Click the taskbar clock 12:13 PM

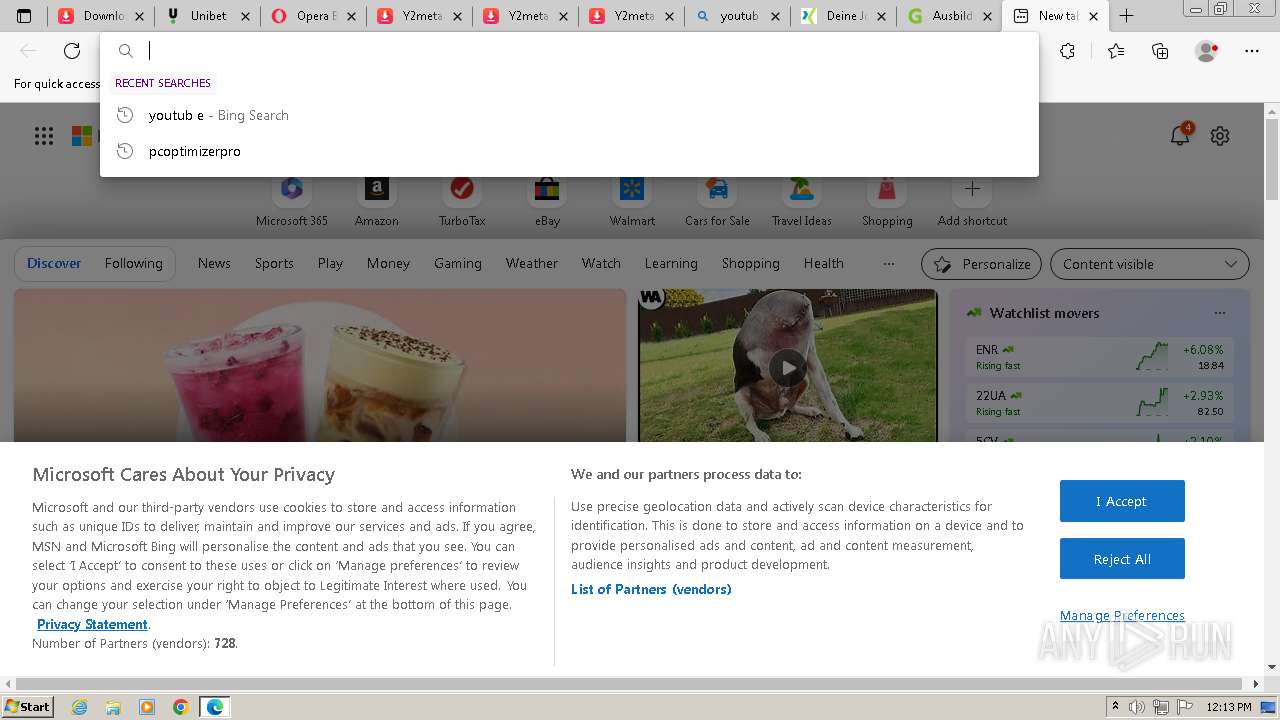[1229, 707]
